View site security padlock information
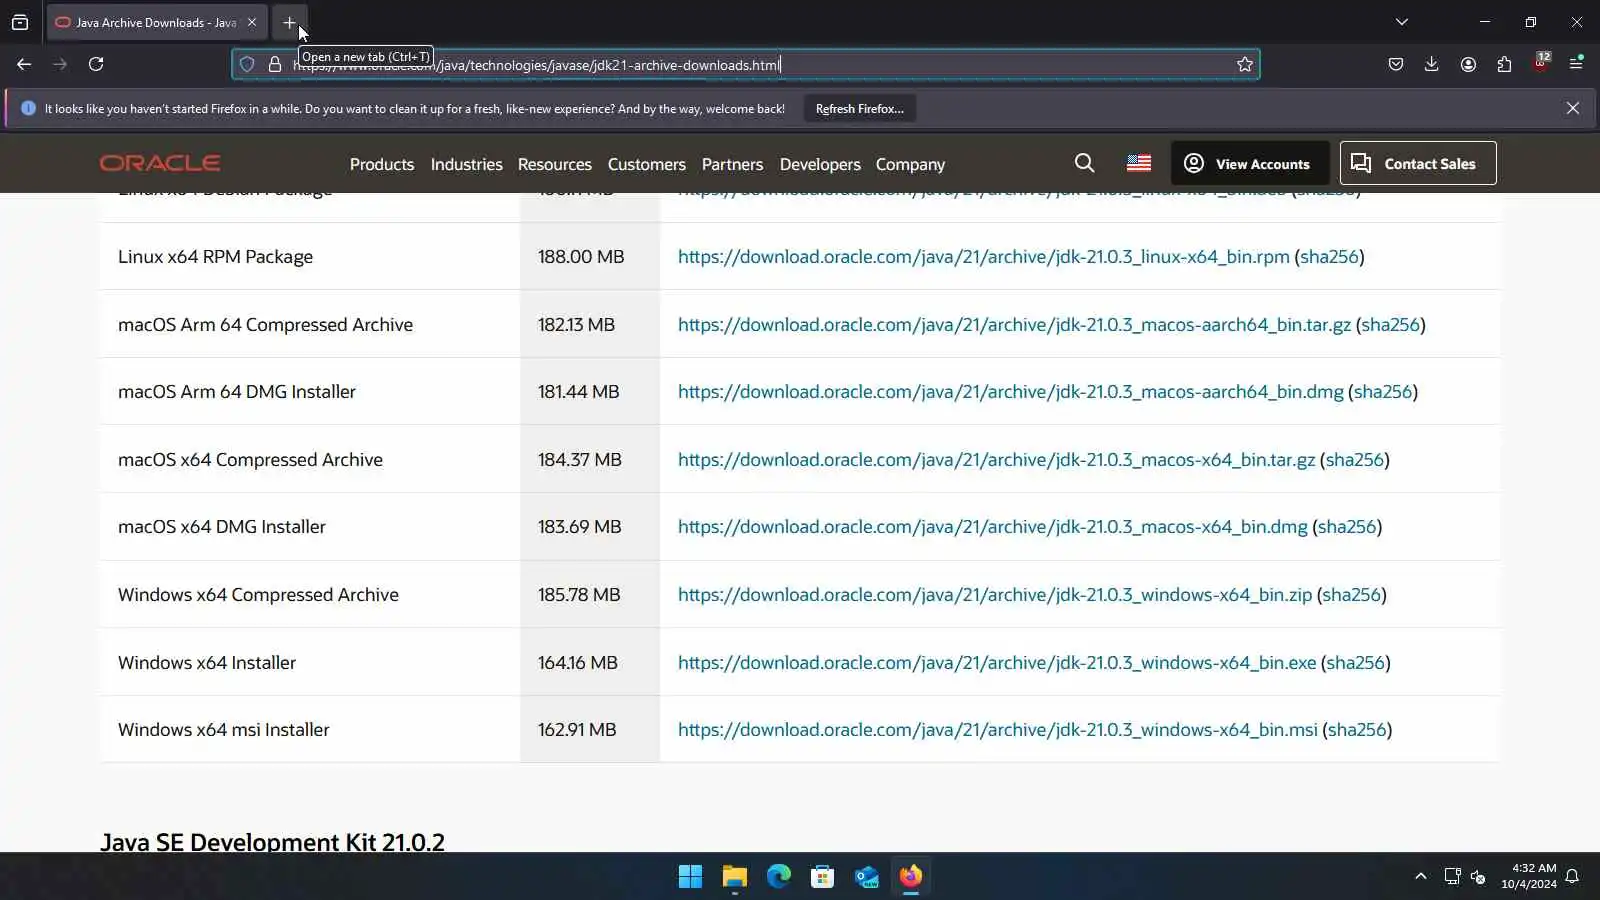Viewport: 1600px width, 900px height. coord(275,65)
